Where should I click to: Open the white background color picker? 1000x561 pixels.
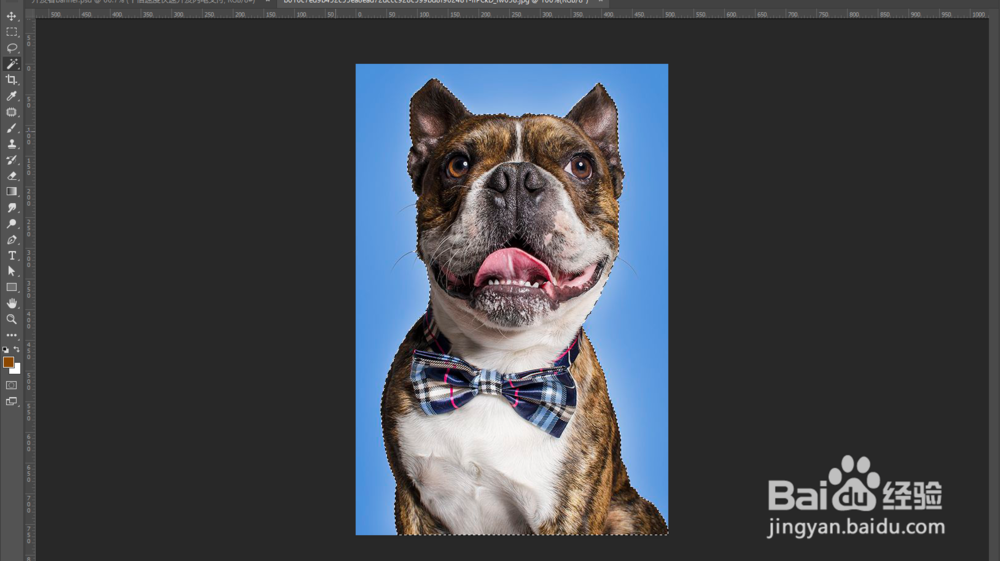(x=17, y=370)
